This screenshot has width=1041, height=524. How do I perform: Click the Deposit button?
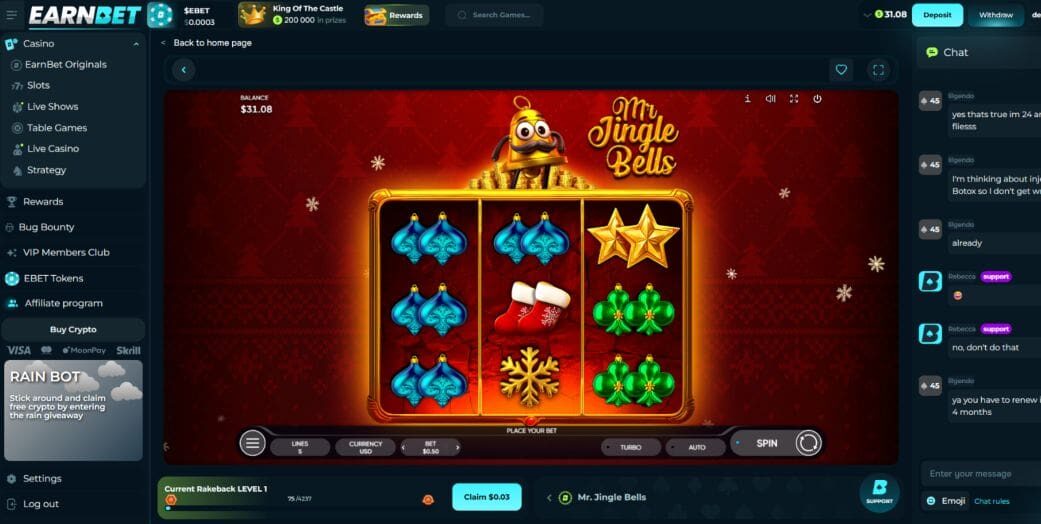pos(937,15)
